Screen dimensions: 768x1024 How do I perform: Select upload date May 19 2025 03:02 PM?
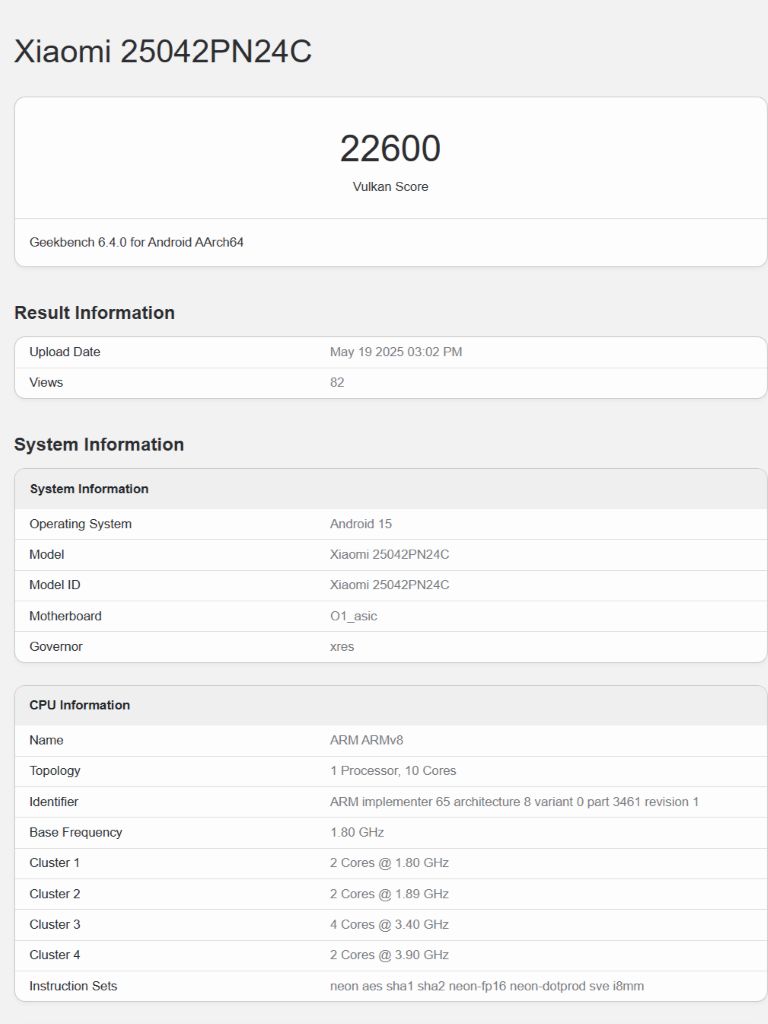[396, 352]
